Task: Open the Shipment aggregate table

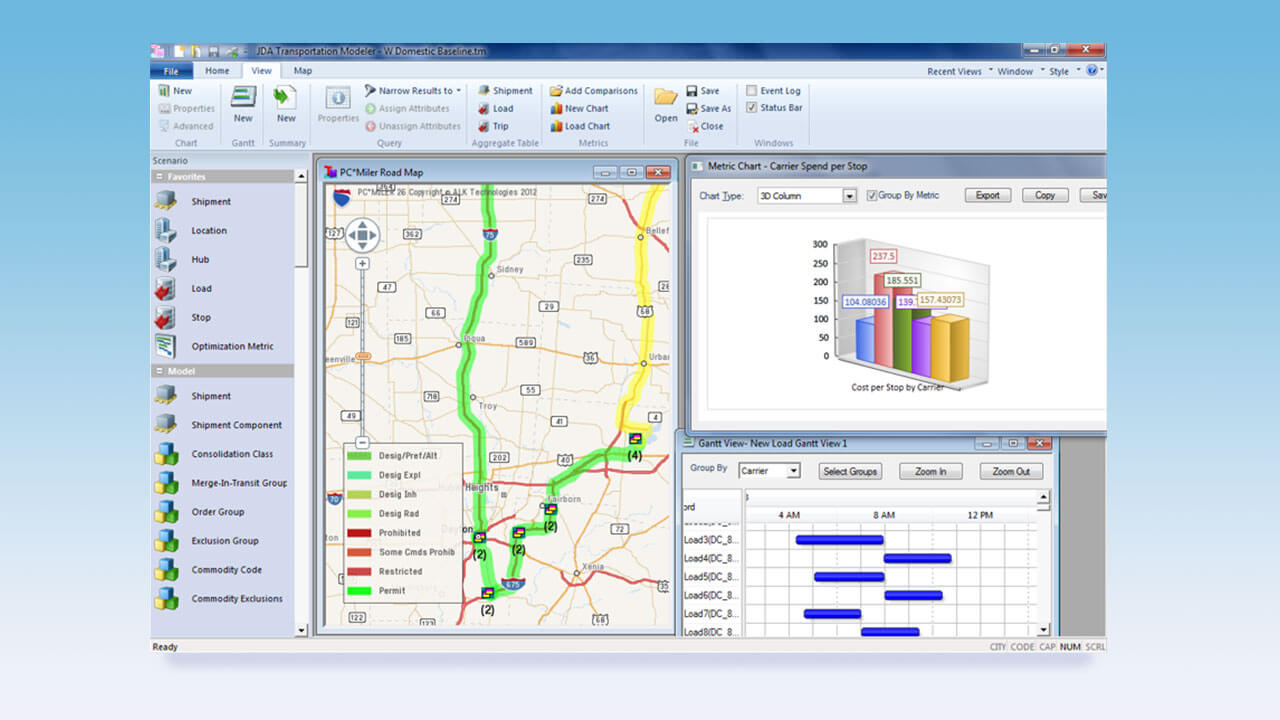Action: (x=505, y=90)
